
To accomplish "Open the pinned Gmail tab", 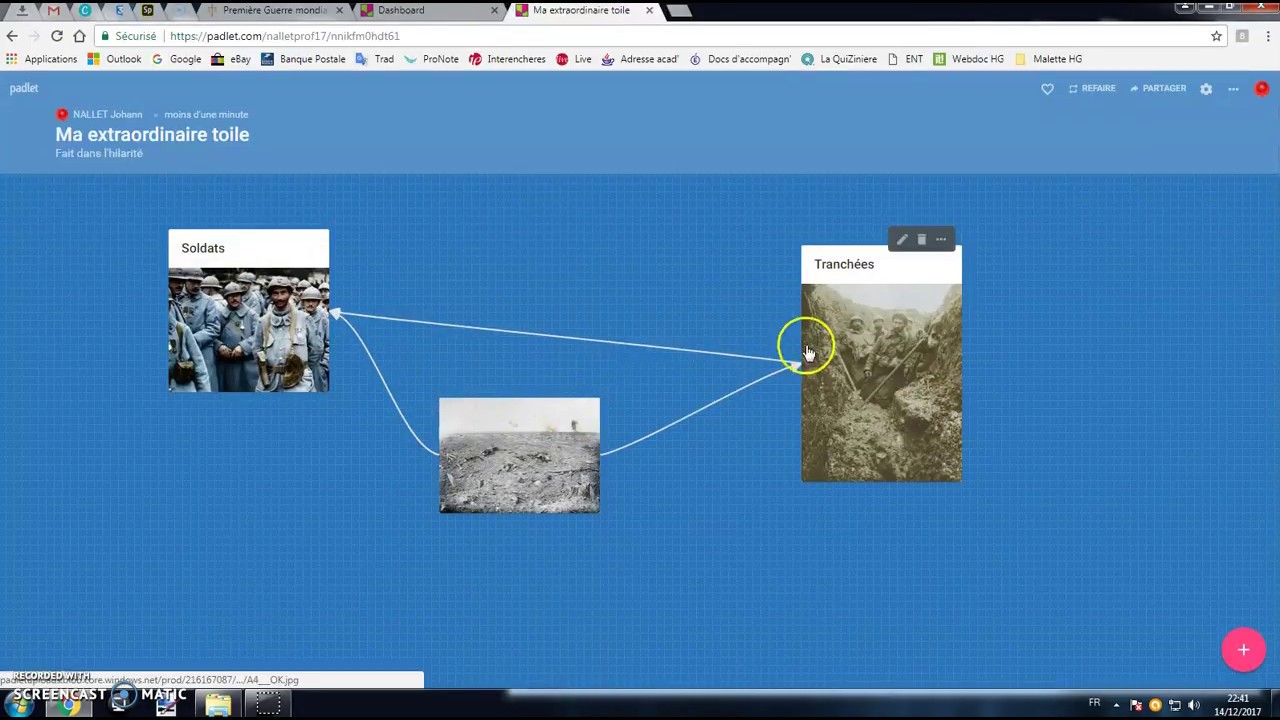I will (54, 10).
